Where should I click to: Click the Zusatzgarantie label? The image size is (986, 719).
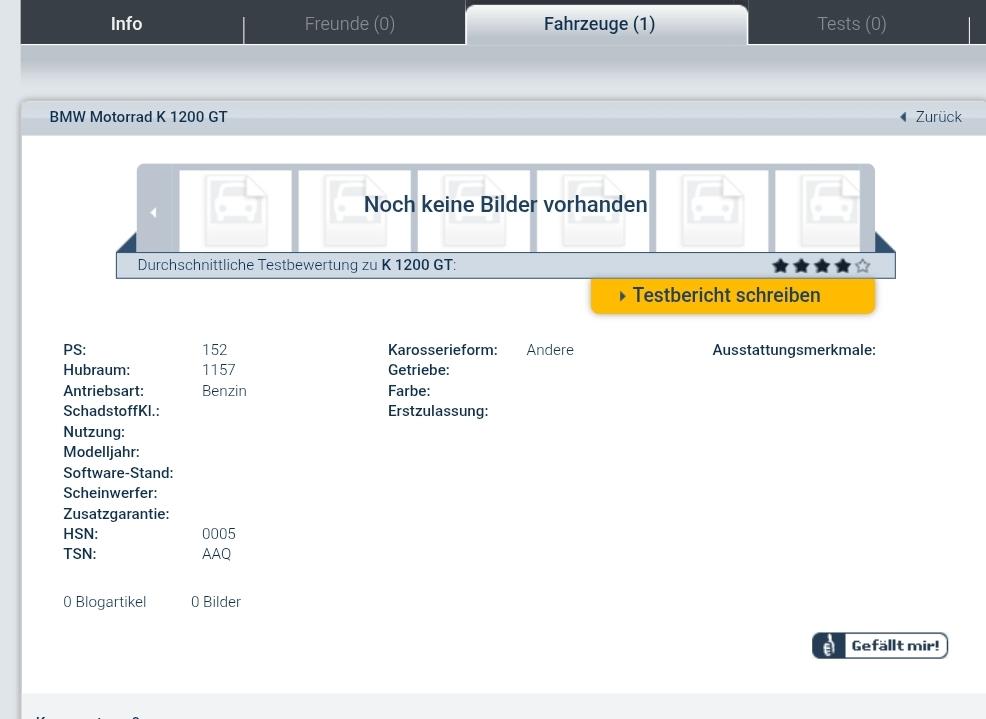point(116,514)
